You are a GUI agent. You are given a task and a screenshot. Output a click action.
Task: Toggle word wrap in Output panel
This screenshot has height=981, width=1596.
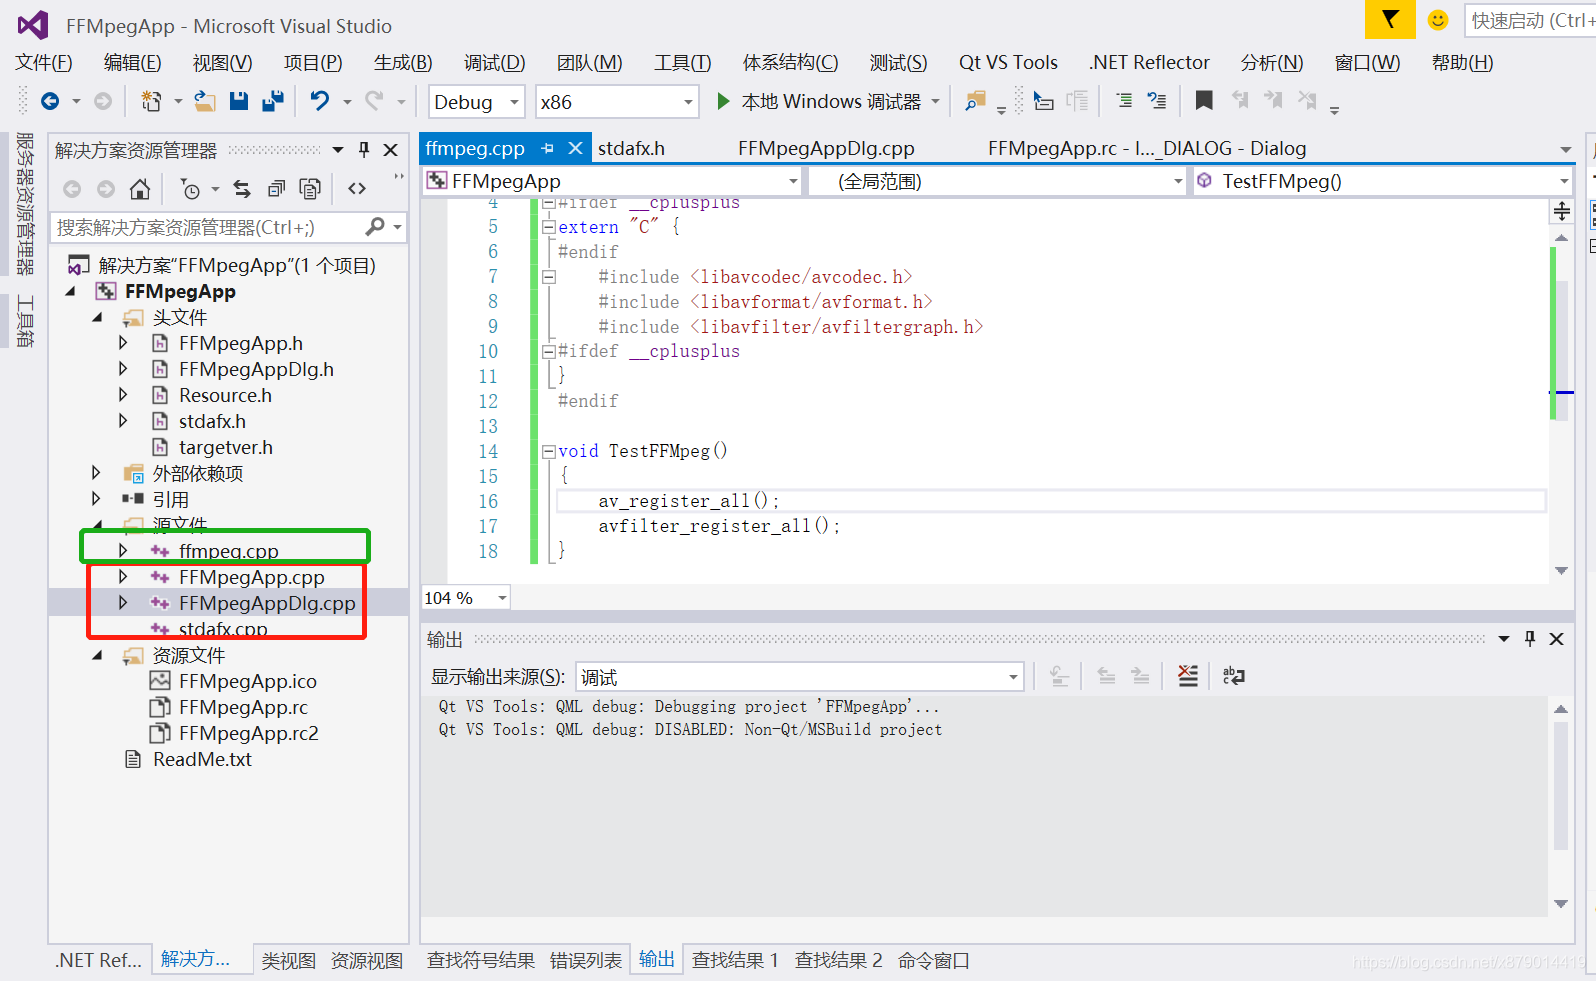[1234, 677]
